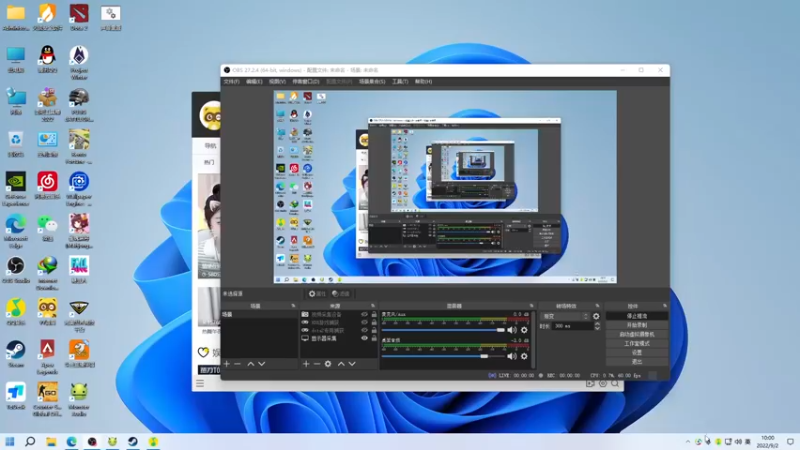Click the 300 ms transition duration field
Viewport: 800px width, 450px height.
point(573,326)
